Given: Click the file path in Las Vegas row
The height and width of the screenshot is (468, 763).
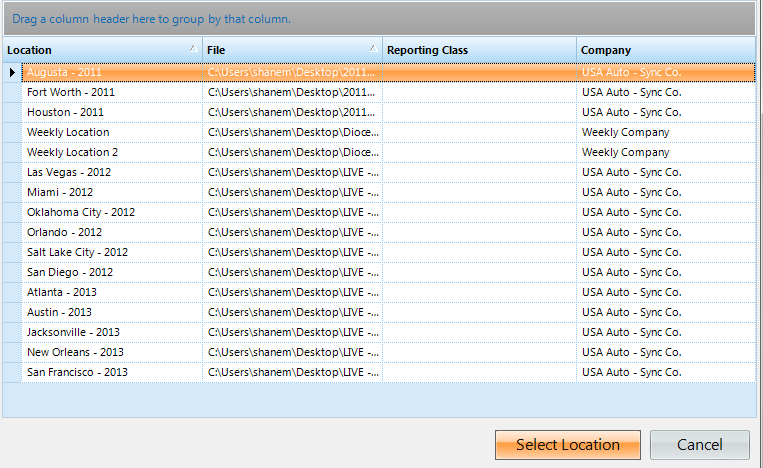Looking at the screenshot, I should click(x=293, y=172).
